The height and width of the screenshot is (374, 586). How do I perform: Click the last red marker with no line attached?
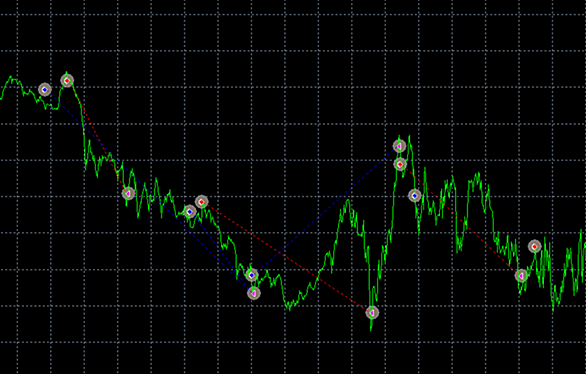535,246
